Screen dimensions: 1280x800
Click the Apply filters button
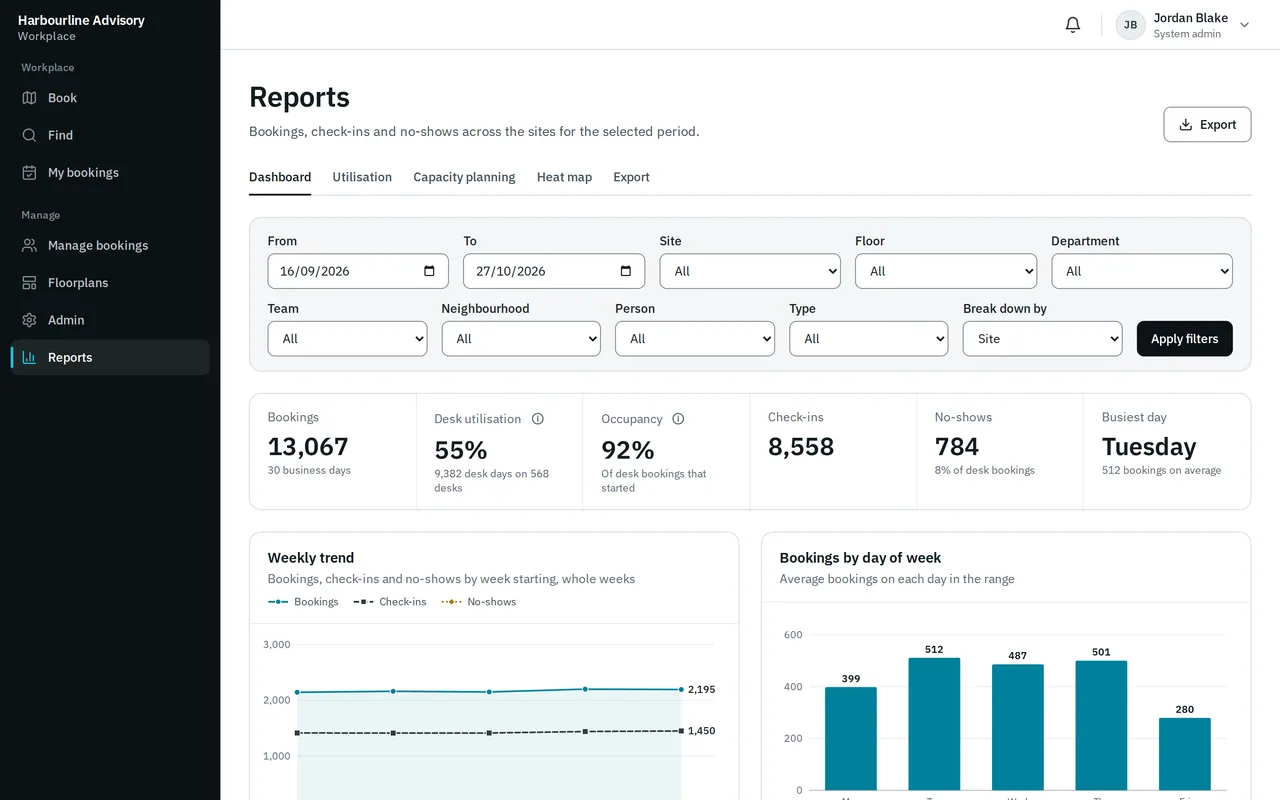1185,339
